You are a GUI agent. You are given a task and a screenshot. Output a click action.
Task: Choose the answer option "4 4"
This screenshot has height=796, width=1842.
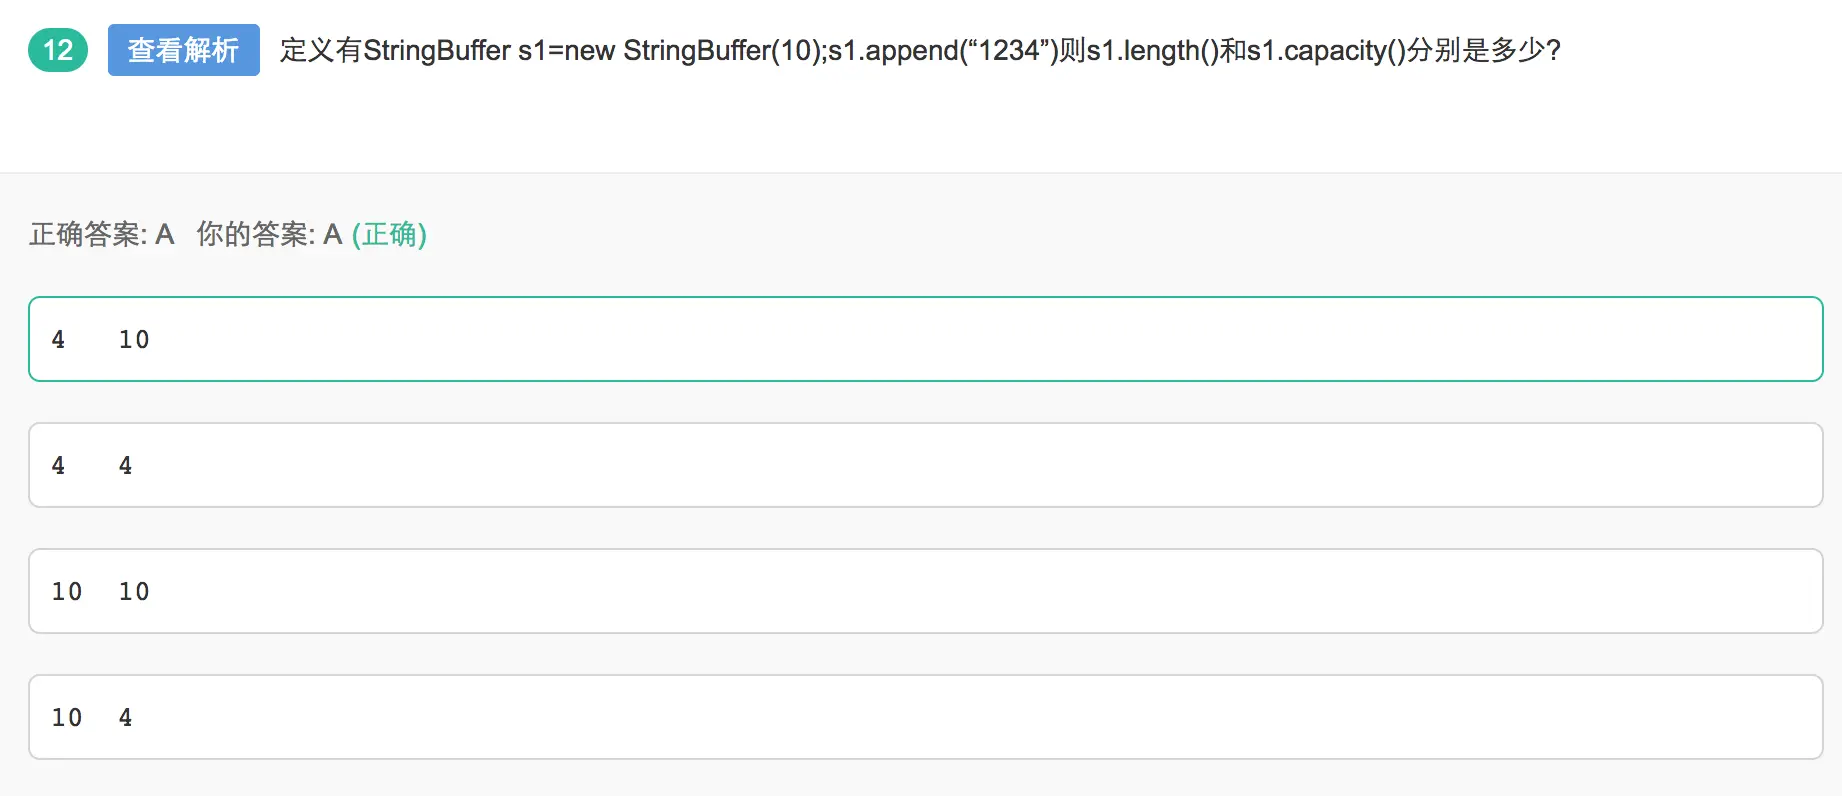click(925, 465)
